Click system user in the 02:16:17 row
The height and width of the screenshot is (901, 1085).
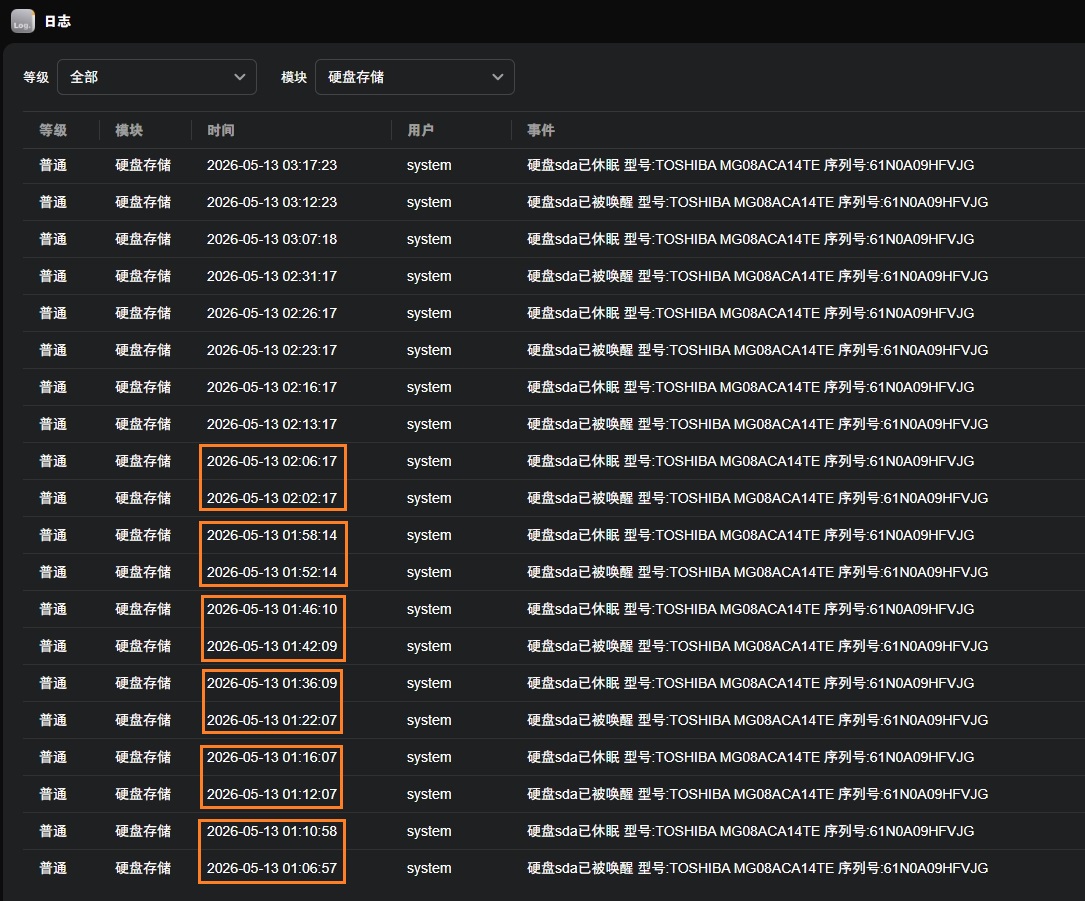pyautogui.click(x=429, y=388)
